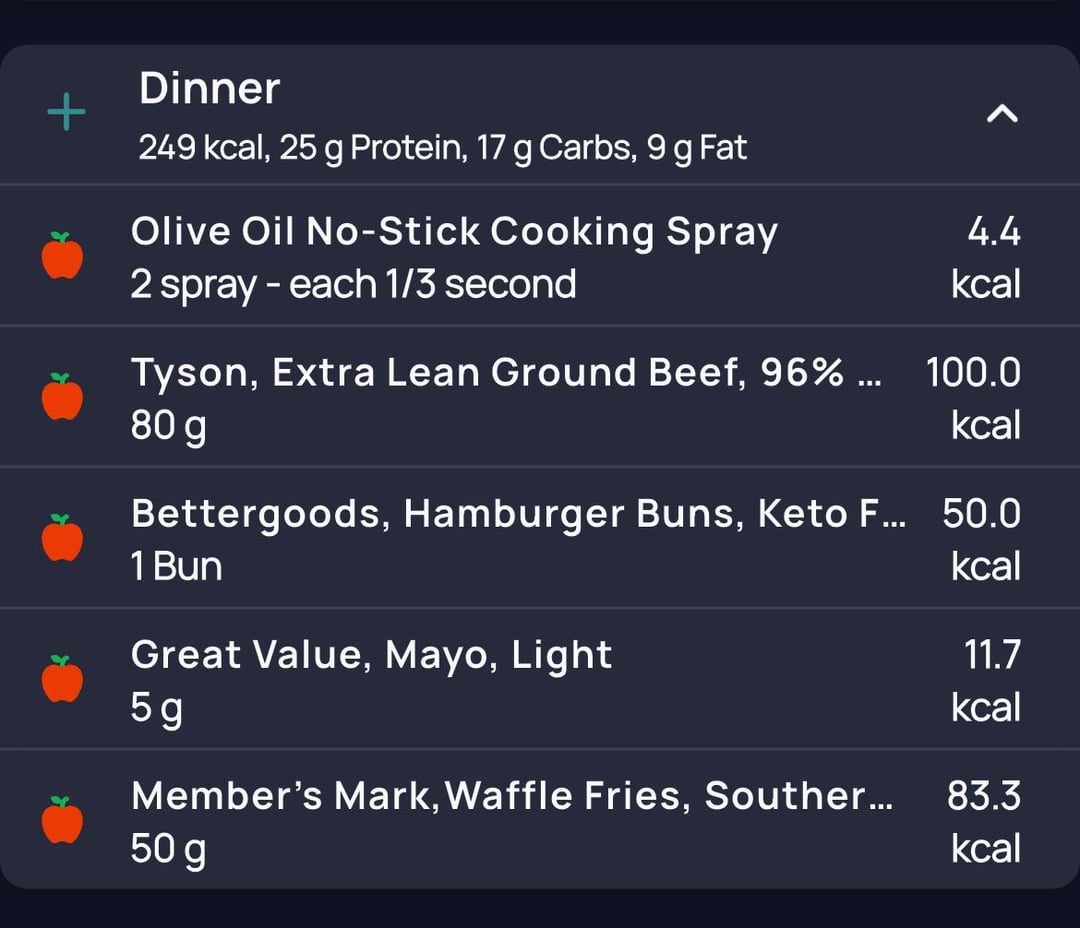Tap the 83.3 kcal value
This screenshot has width=1080, height=928.
[983, 796]
